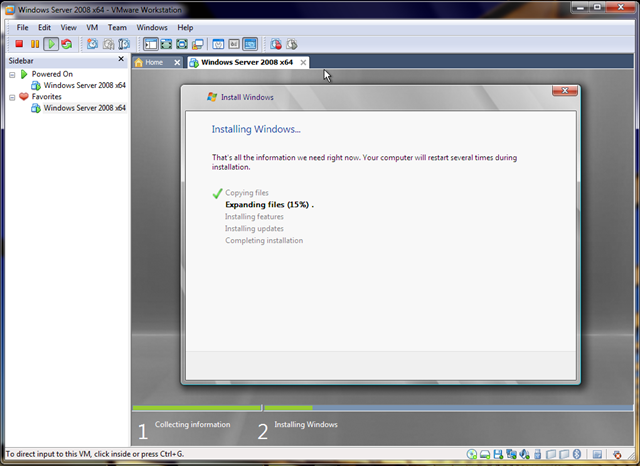The height and width of the screenshot is (466, 640).
Task: Click the 'Copying files' completed step
Action: click(247, 193)
